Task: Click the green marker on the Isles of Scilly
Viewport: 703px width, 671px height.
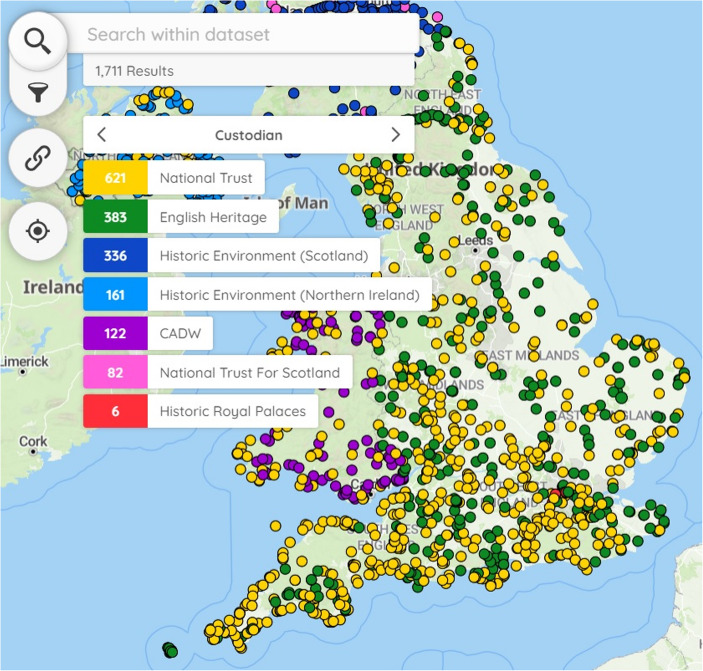Action: tap(170, 650)
